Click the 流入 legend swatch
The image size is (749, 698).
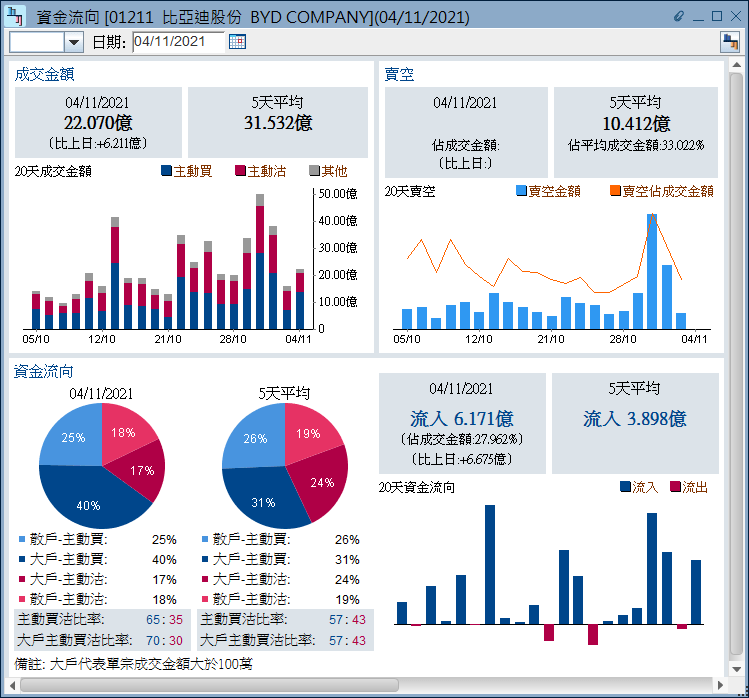[625, 487]
